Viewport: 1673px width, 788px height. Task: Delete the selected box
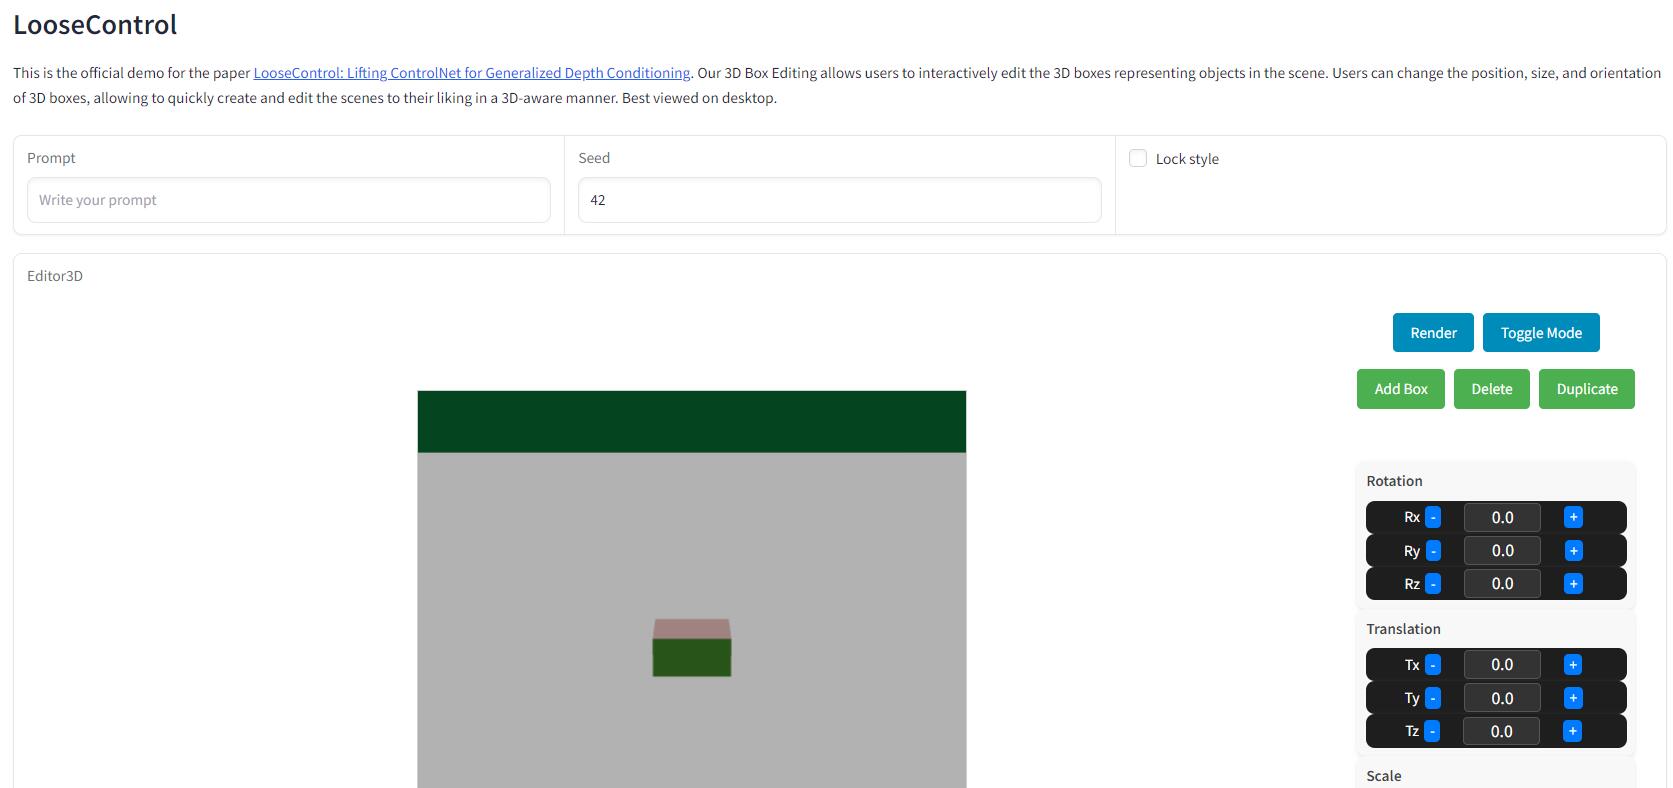pos(1491,389)
